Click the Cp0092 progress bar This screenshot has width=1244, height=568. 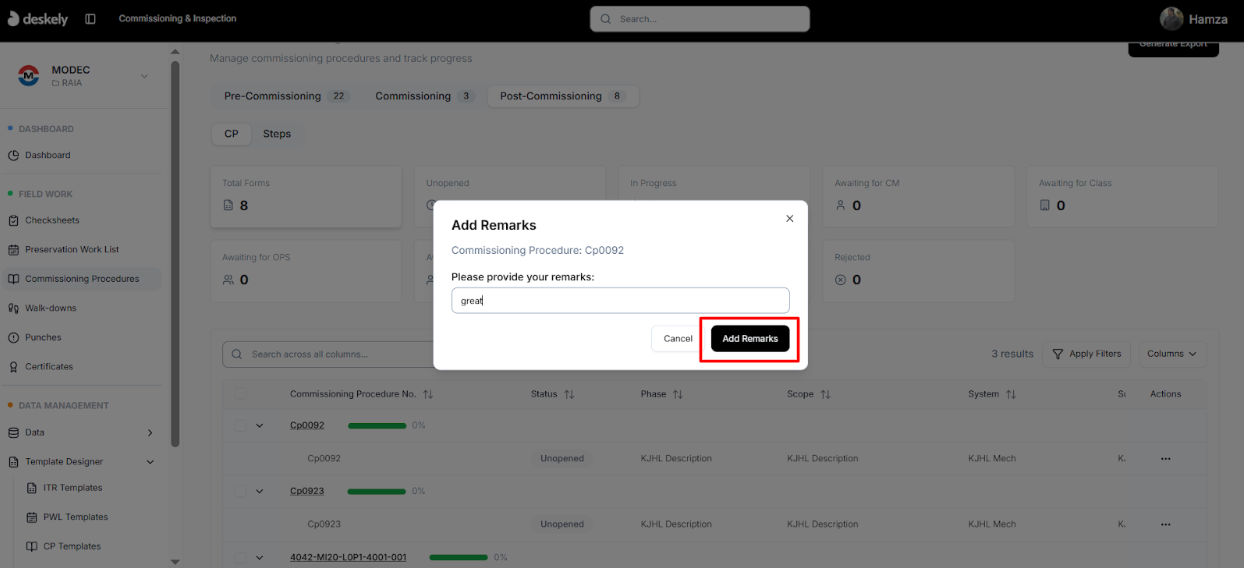(377, 425)
